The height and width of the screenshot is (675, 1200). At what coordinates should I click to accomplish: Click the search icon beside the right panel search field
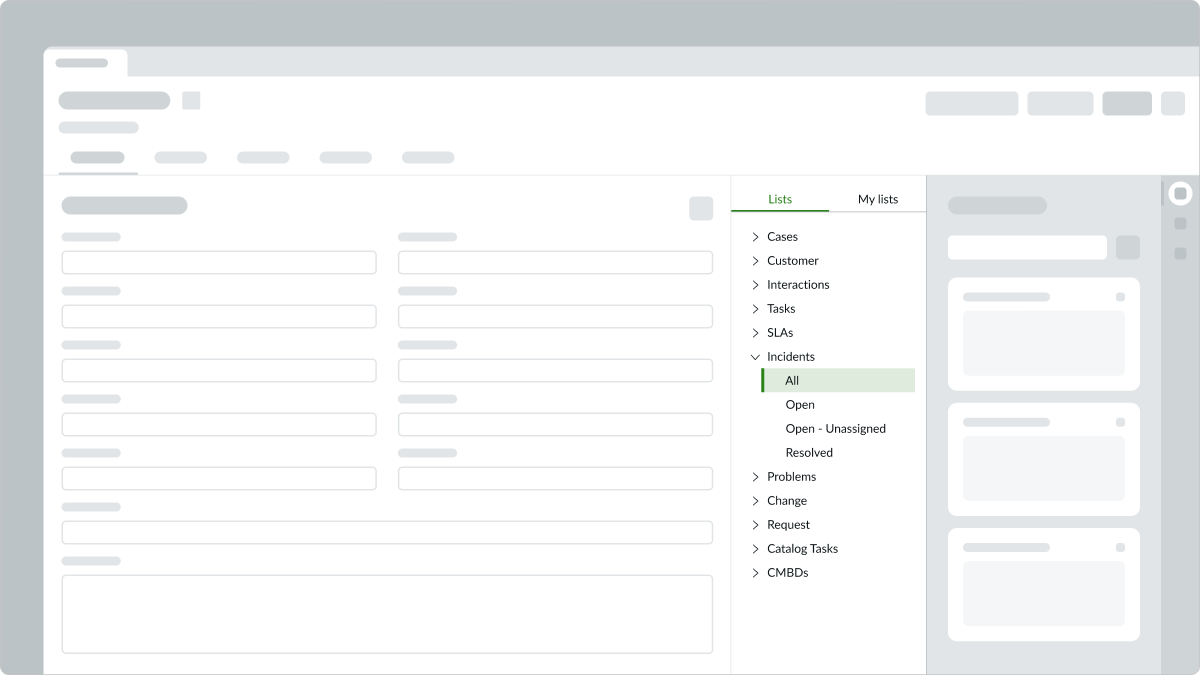[1128, 247]
